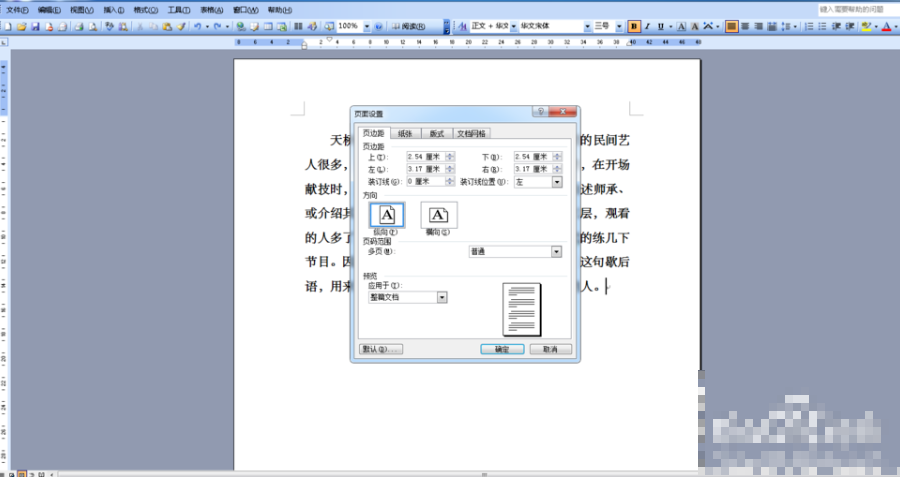The image size is (900, 477).
Task: Align text to the right
Action: 758,26
